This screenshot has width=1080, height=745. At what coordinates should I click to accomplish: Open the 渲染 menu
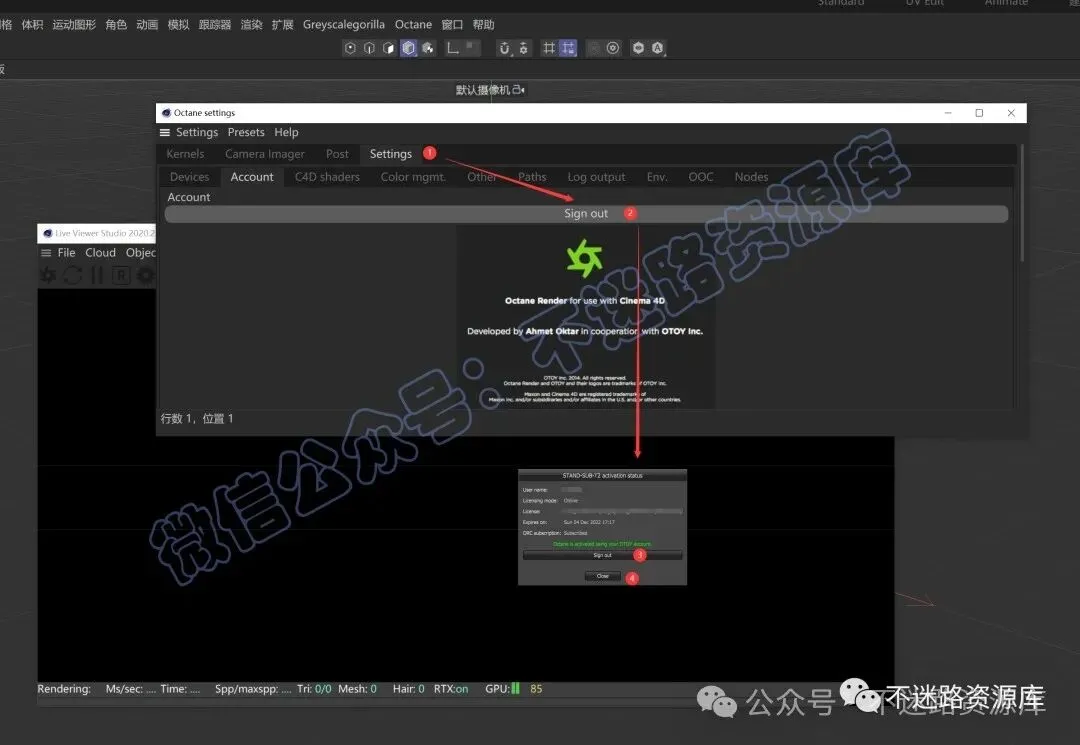pyautogui.click(x=251, y=25)
